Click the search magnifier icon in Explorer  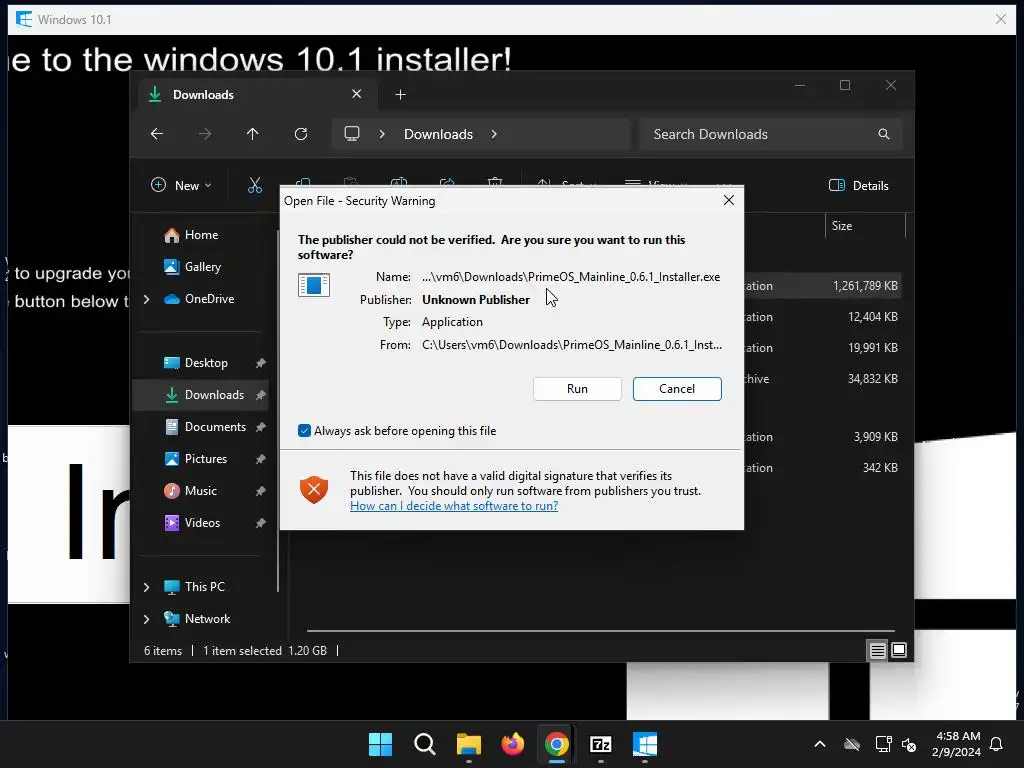(884, 134)
